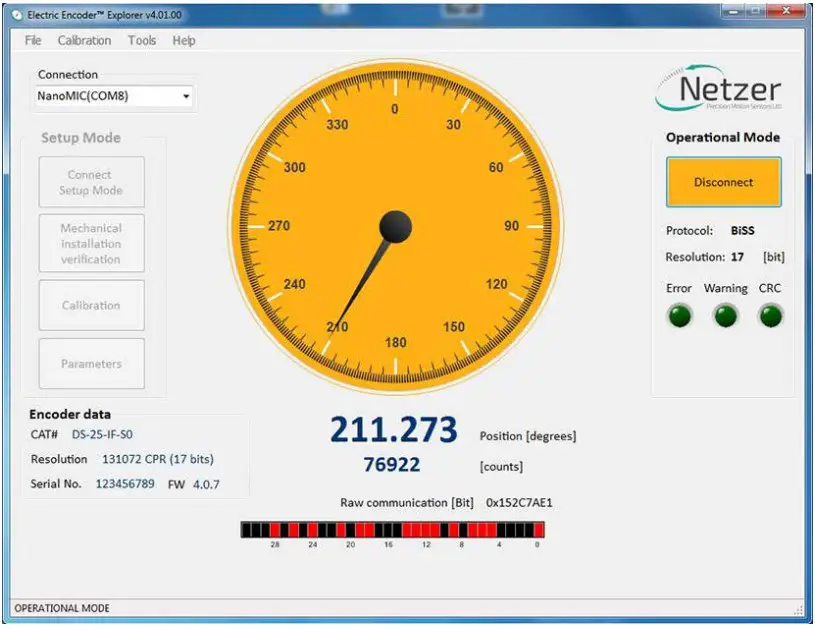Viewport: 815px width, 632px height.
Task: Click the 90 mark on the dial
Action: (511, 226)
